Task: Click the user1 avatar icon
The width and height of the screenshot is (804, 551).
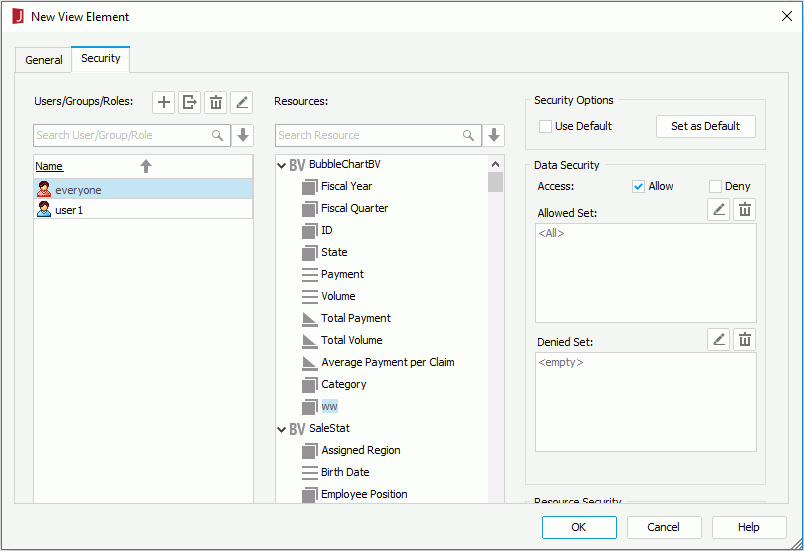Action: pyautogui.click(x=44, y=209)
